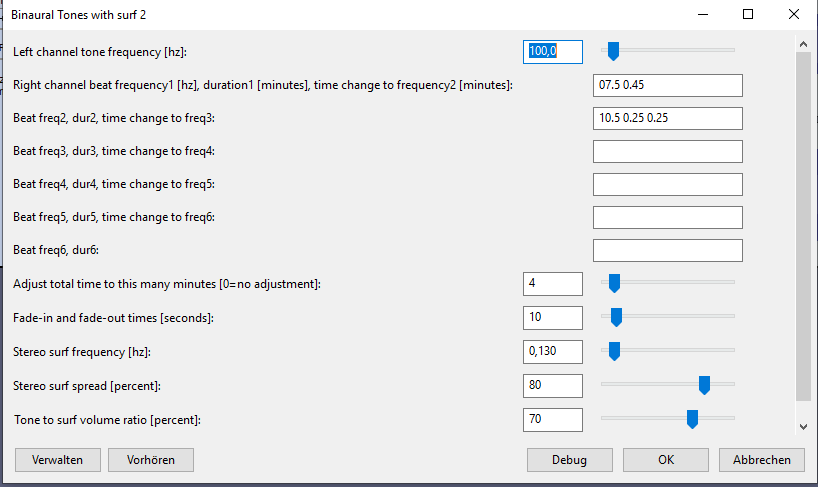
Task: Select the Beat freq2 input field
Action: [667, 118]
